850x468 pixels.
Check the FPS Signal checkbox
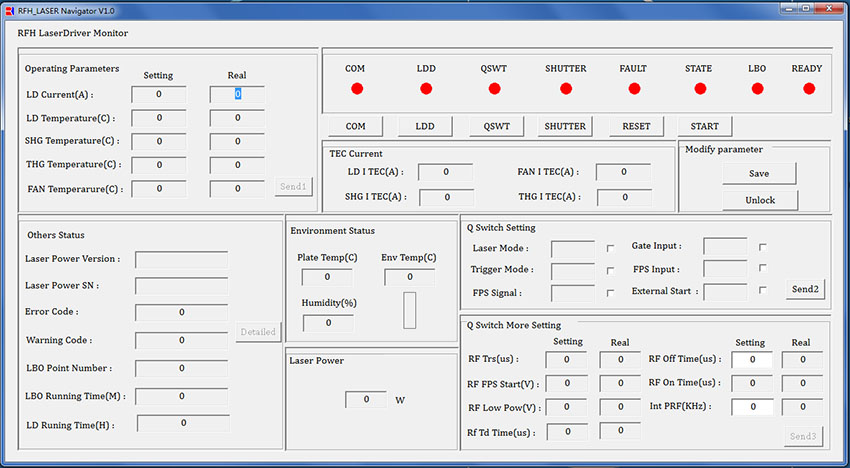click(610, 293)
